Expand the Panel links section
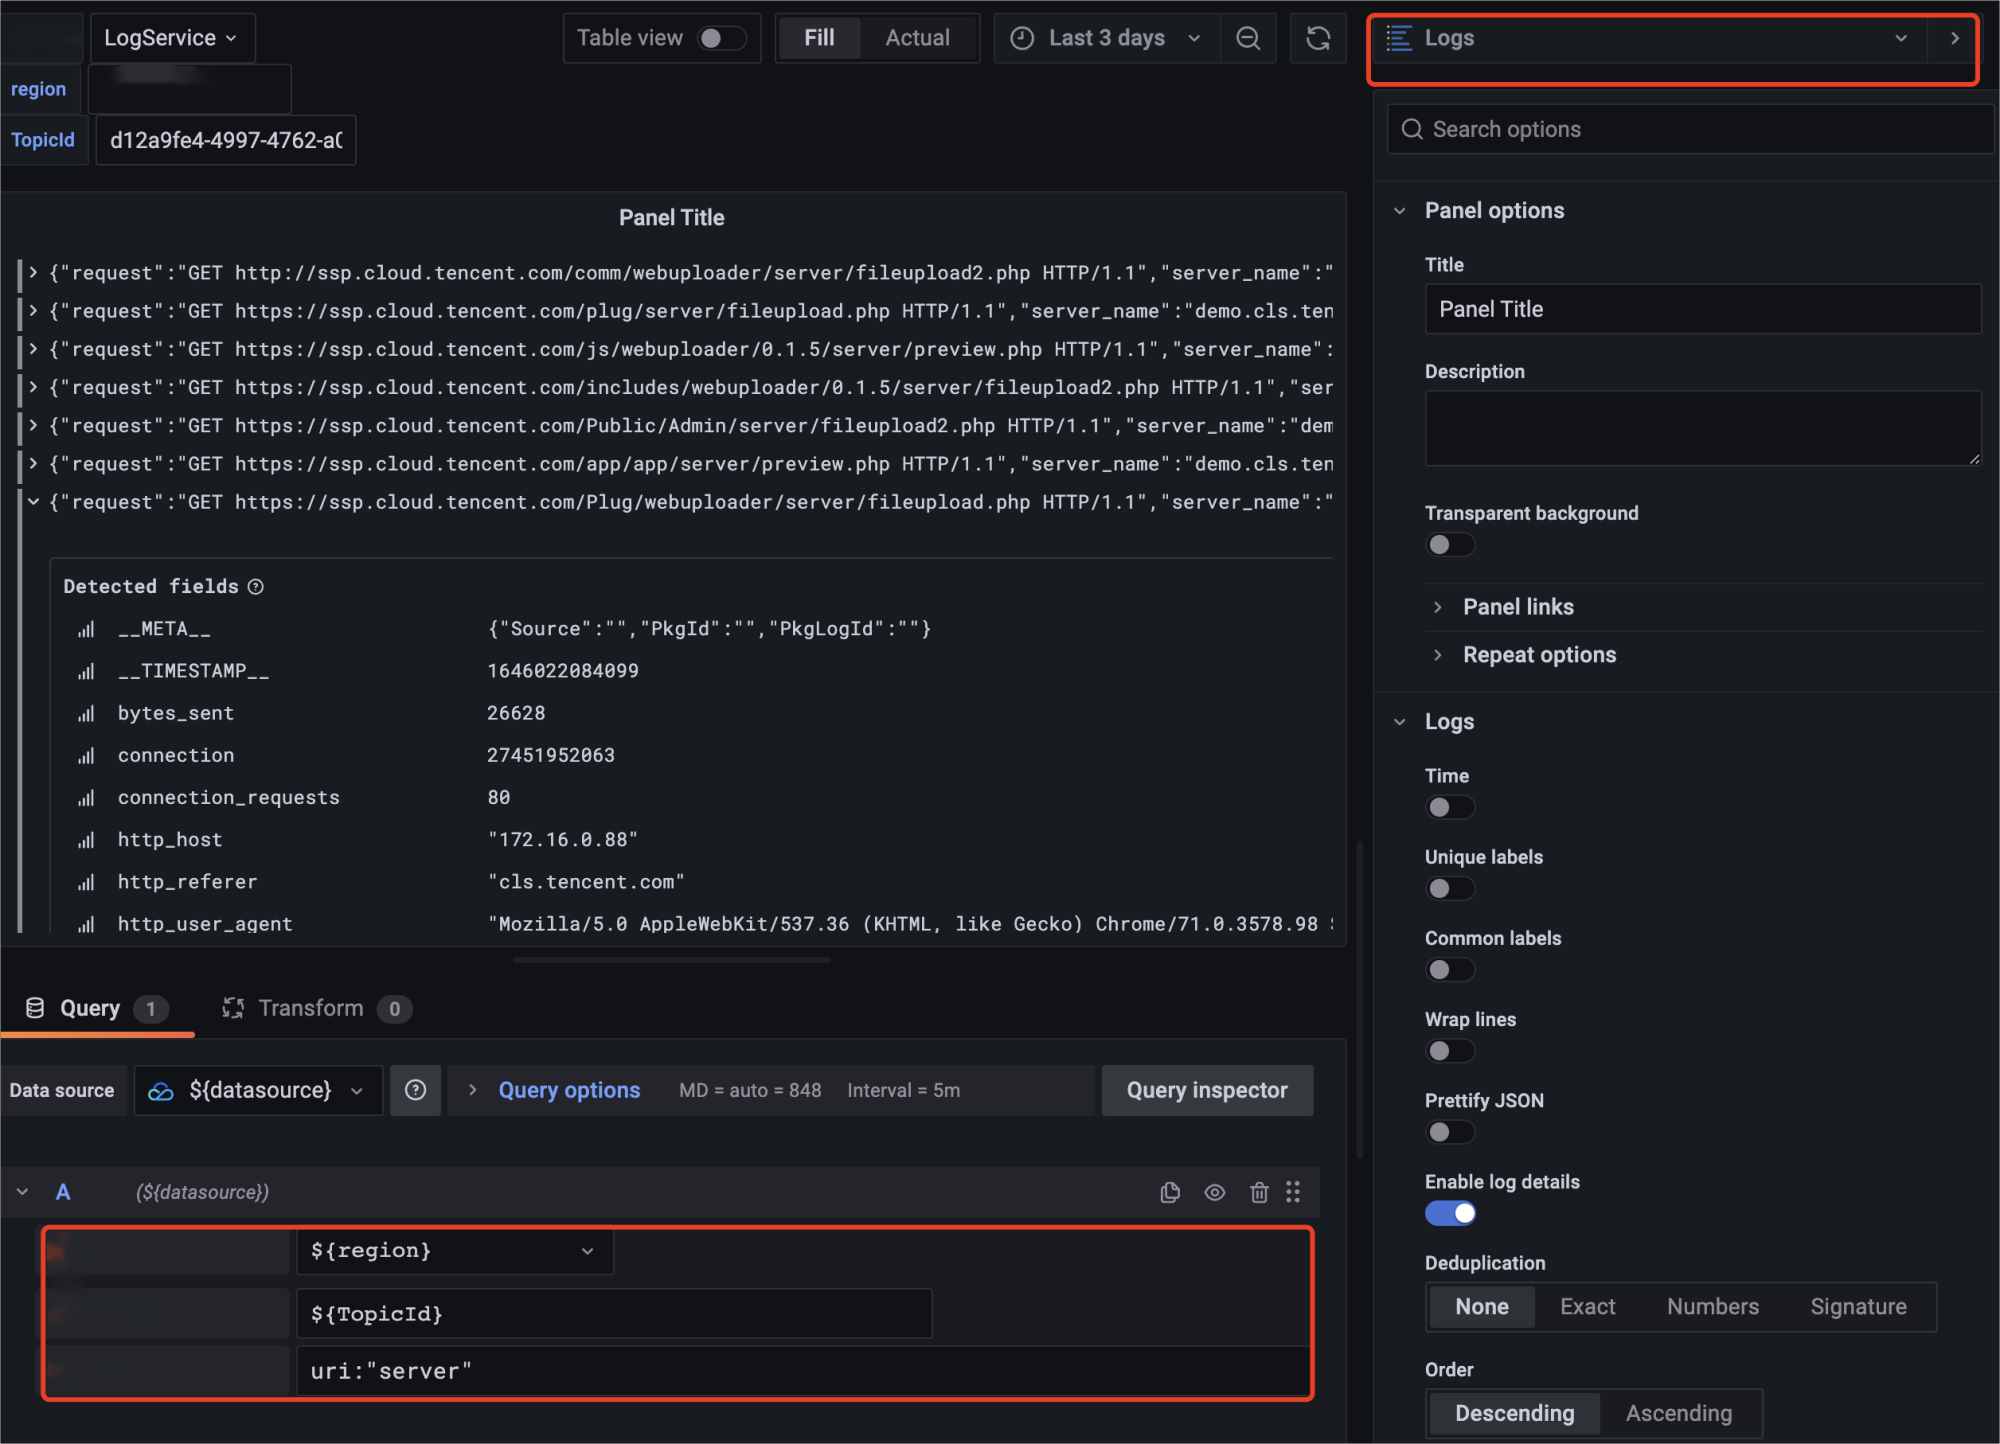This screenshot has width=2000, height=1444. click(x=1517, y=607)
